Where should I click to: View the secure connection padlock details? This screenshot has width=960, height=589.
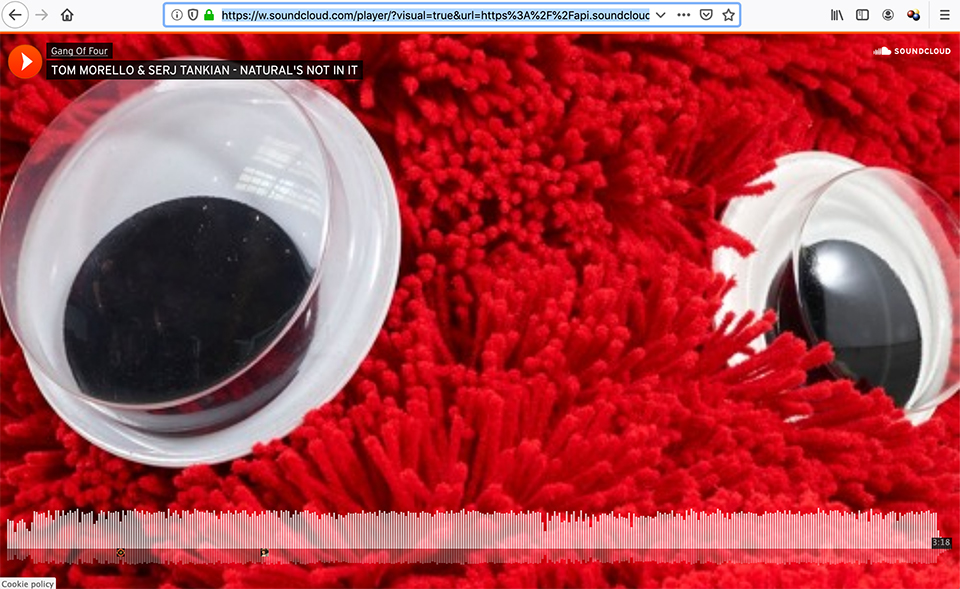click(209, 15)
